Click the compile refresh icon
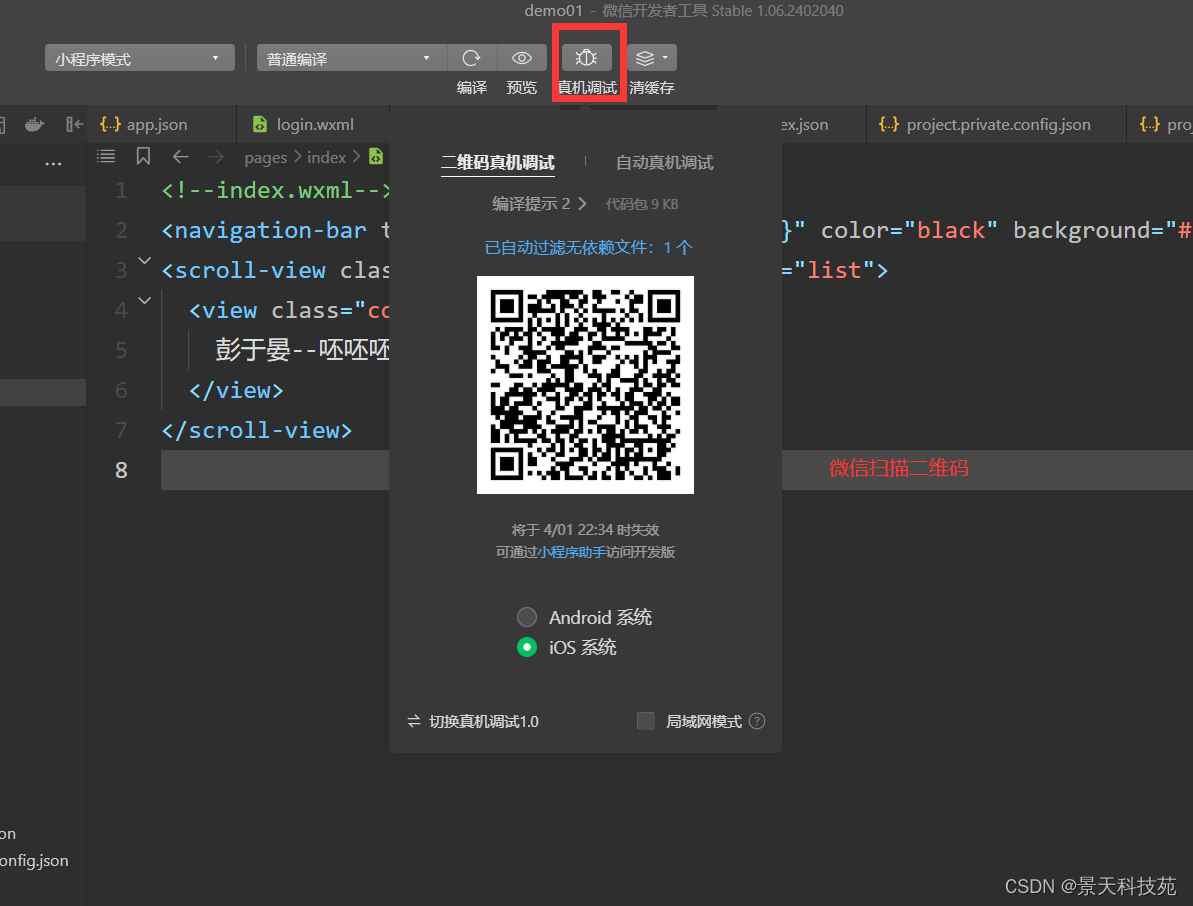Viewport: 1193px width, 906px height. click(x=472, y=58)
